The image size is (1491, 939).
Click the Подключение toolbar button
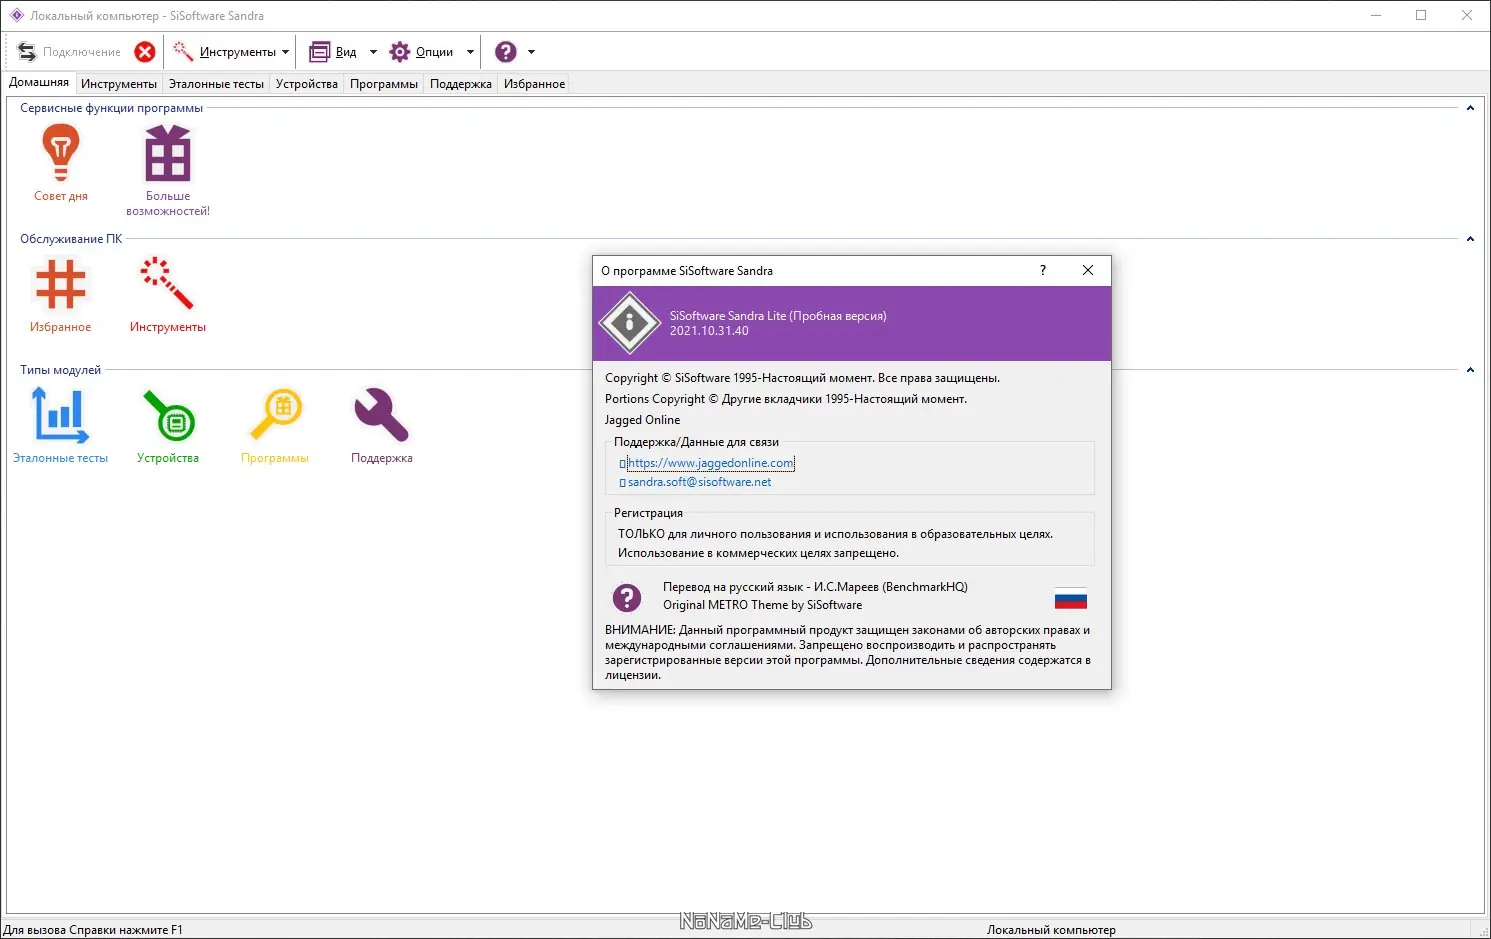click(x=69, y=52)
